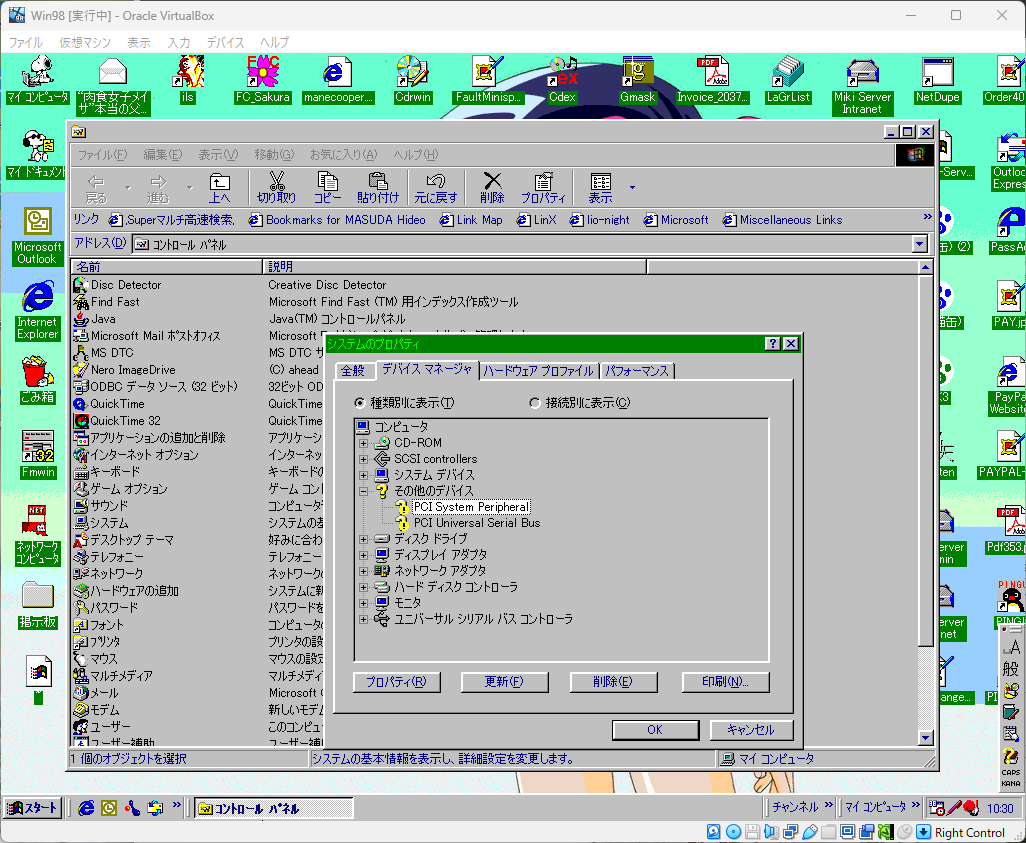This screenshot has height=843, width=1026.
Task: Open the Internet Explorer desktop icon
Action: 37,298
